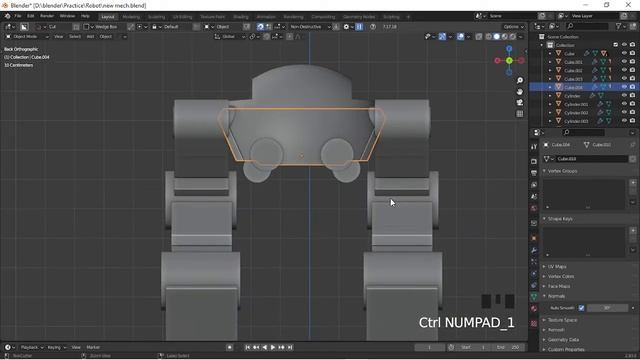Expand the Cube.001 outliner row

550,62
